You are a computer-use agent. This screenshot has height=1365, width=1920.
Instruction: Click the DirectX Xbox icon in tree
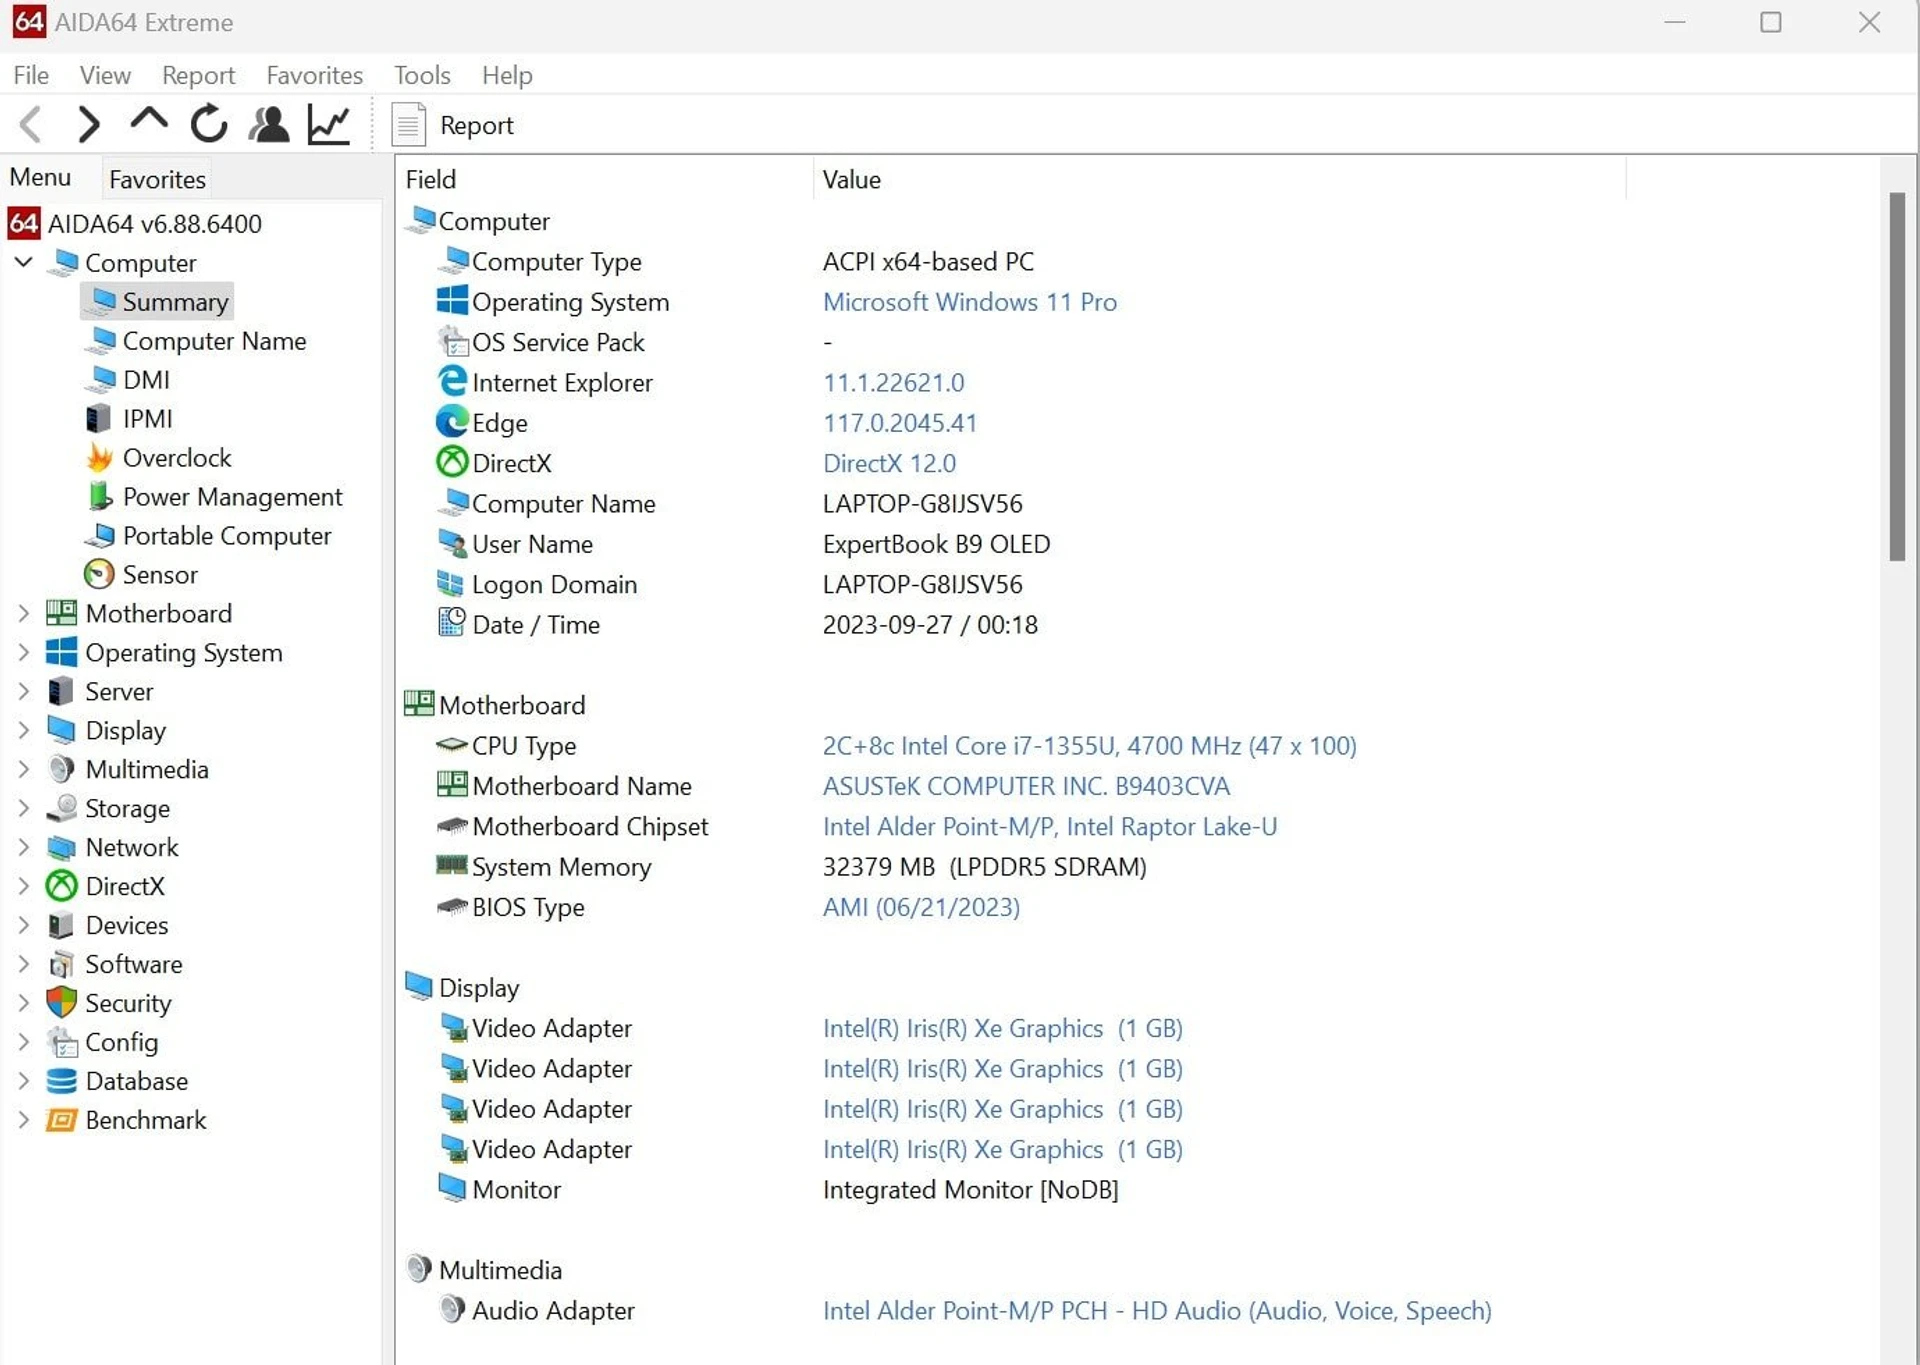coord(61,886)
